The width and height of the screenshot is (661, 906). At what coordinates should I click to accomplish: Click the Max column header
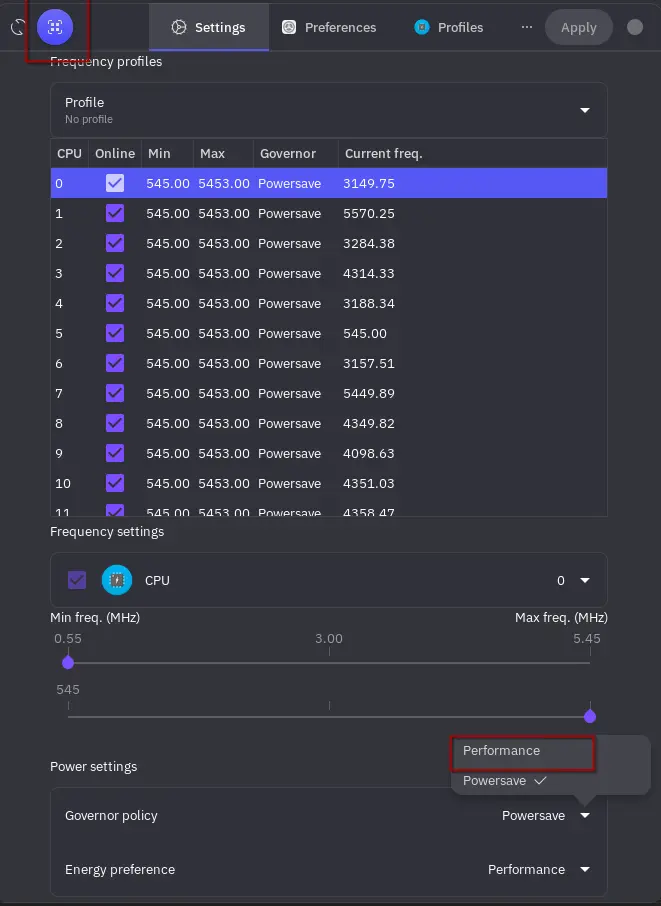point(224,154)
